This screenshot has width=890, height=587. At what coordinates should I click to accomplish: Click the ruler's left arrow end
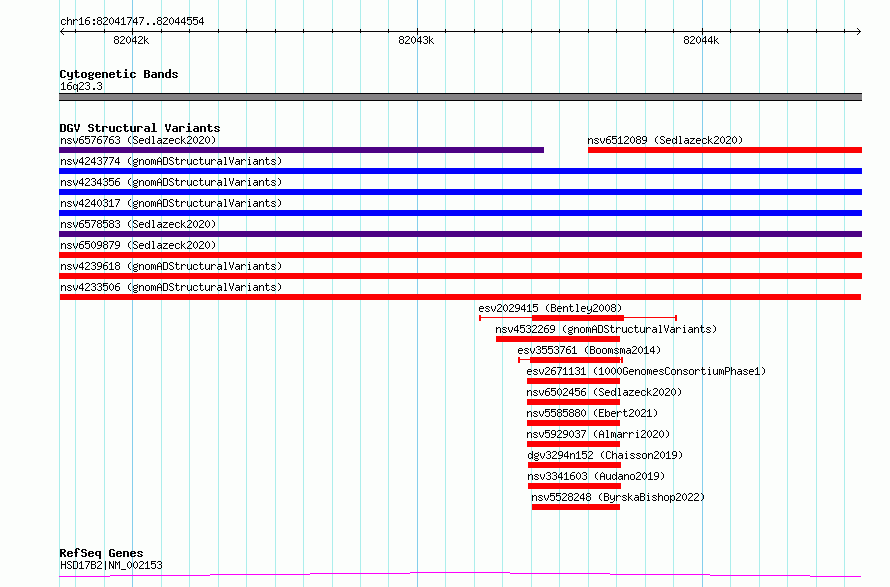point(62,32)
